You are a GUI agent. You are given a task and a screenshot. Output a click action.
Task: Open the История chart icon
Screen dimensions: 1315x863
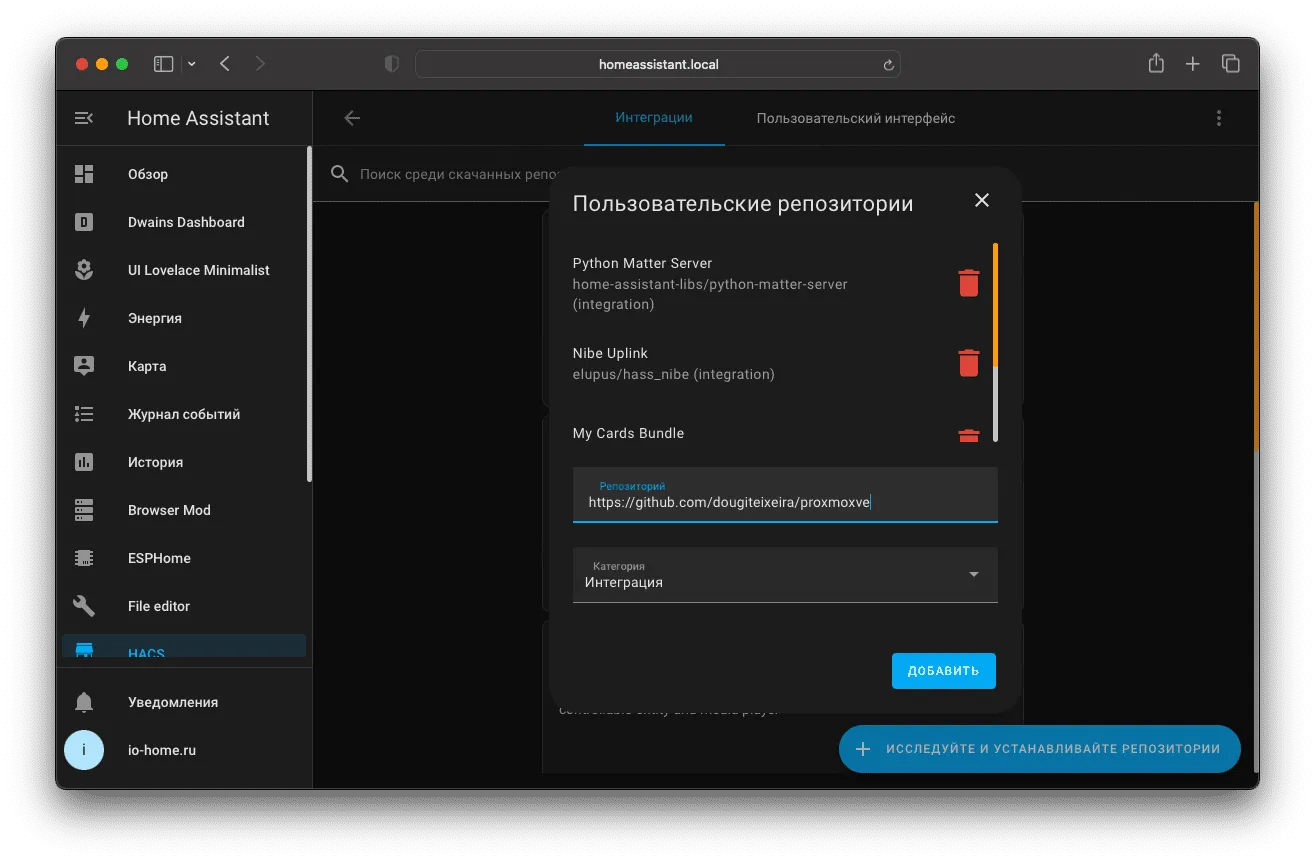[x=84, y=462]
